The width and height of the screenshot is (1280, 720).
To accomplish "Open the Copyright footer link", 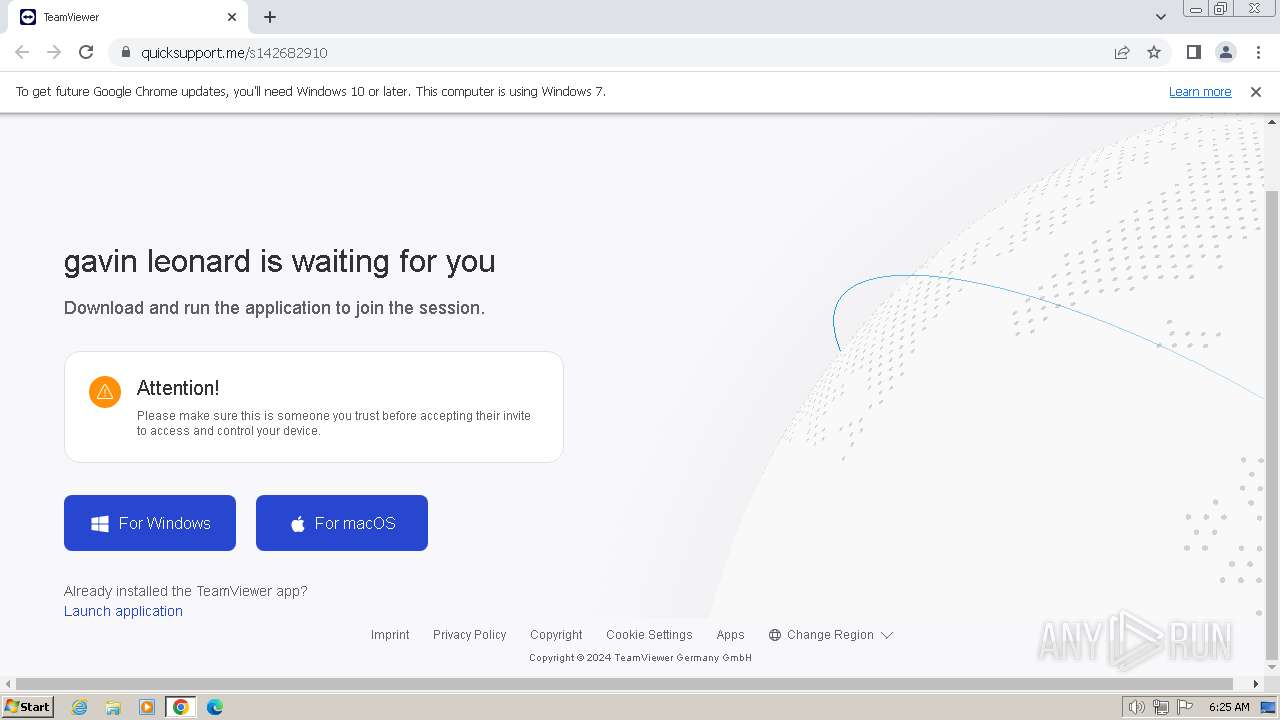I will (x=556, y=635).
